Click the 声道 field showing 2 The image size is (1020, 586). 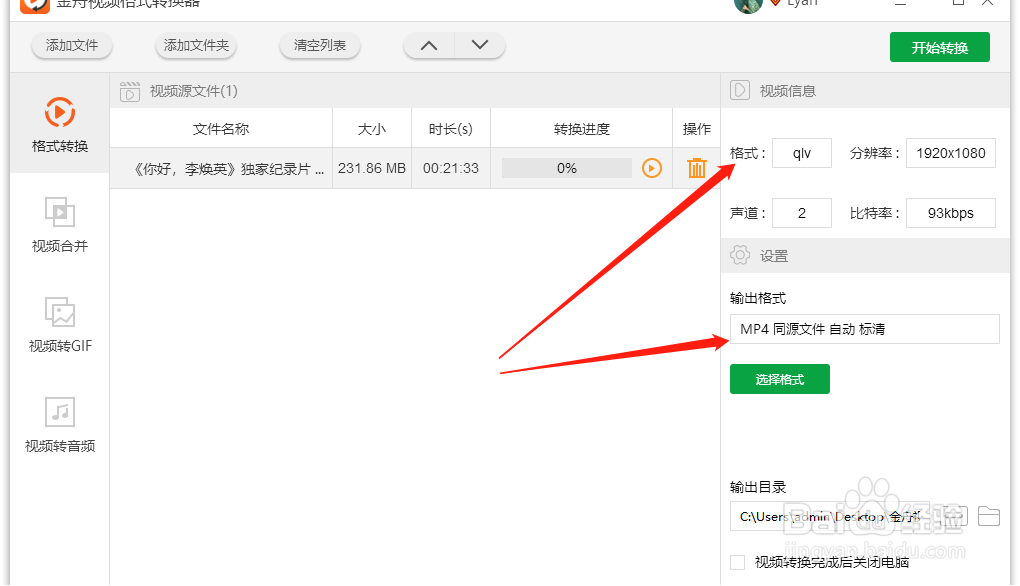point(801,213)
